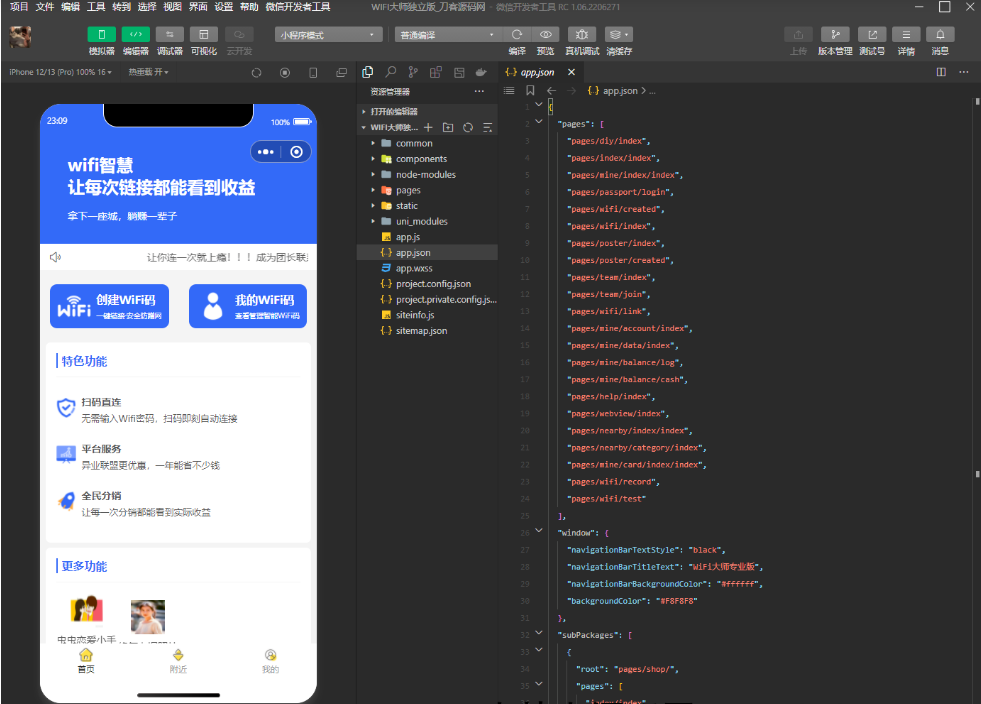Viewport: 981px width, 704px height.
Task: Collapse all folders in the explorer
Action: [x=488, y=127]
